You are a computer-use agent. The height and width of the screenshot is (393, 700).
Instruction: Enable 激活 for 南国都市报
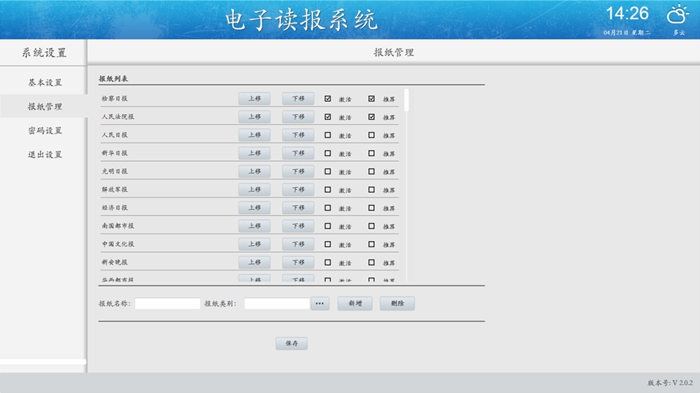pyautogui.click(x=328, y=226)
